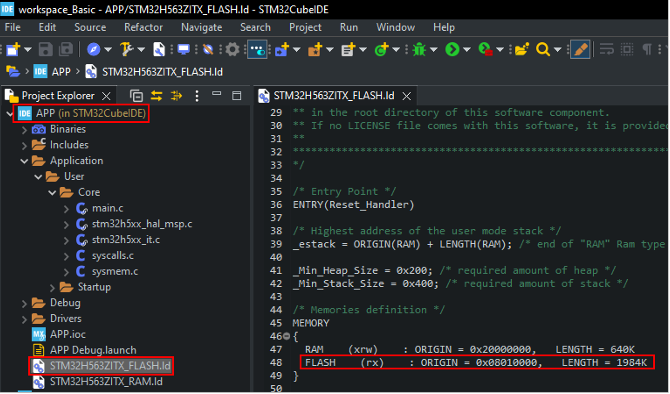This screenshot has width=670, height=394.
Task: Click the new source folder icon
Action: pyautogui.click(x=282, y=50)
